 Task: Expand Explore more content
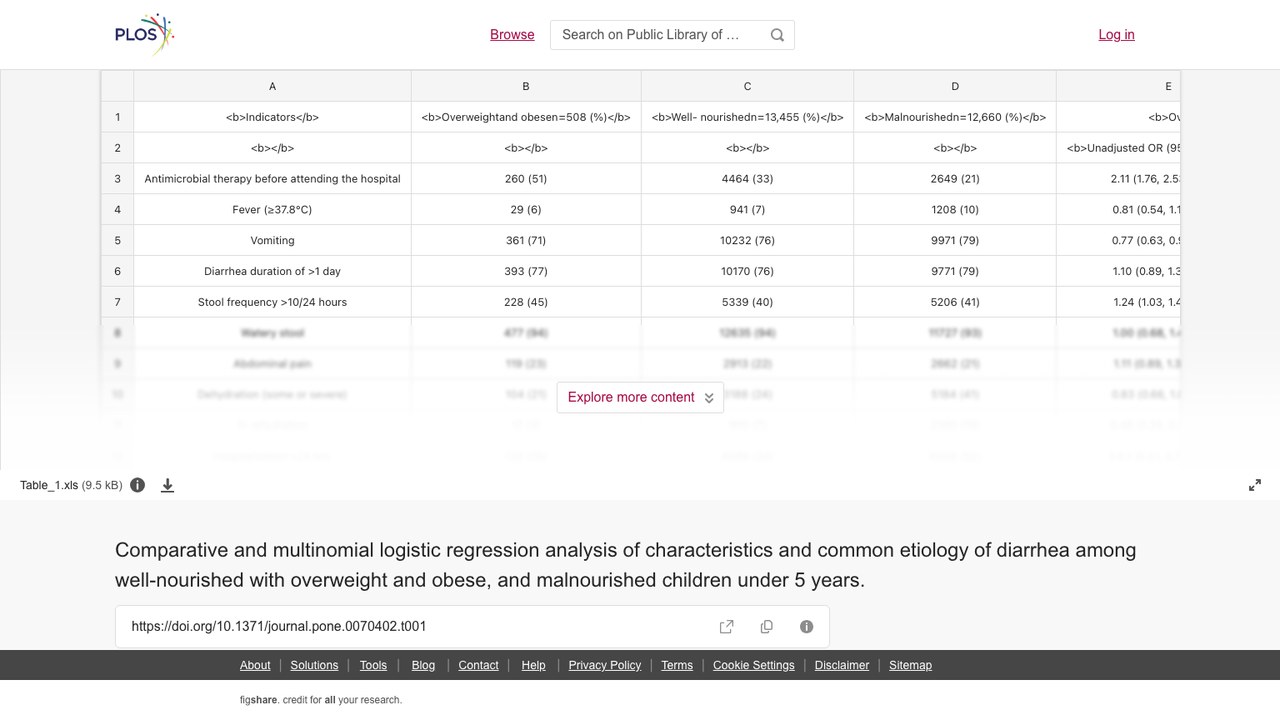(x=640, y=397)
